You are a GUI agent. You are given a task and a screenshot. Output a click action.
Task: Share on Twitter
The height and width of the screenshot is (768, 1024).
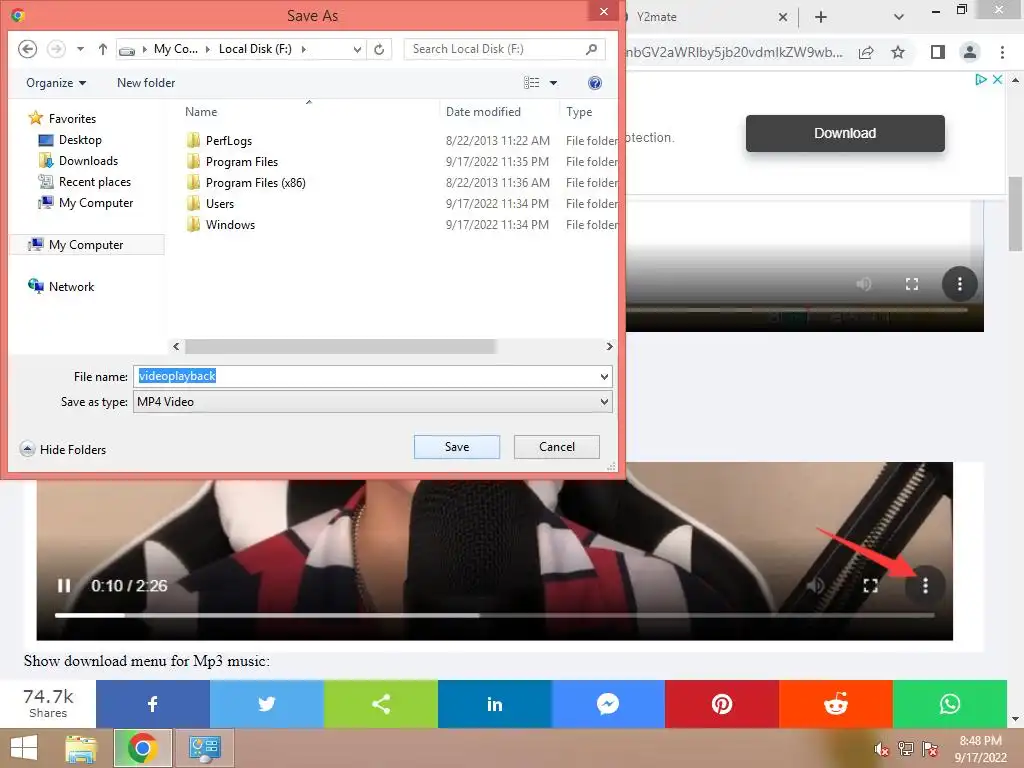[266, 704]
